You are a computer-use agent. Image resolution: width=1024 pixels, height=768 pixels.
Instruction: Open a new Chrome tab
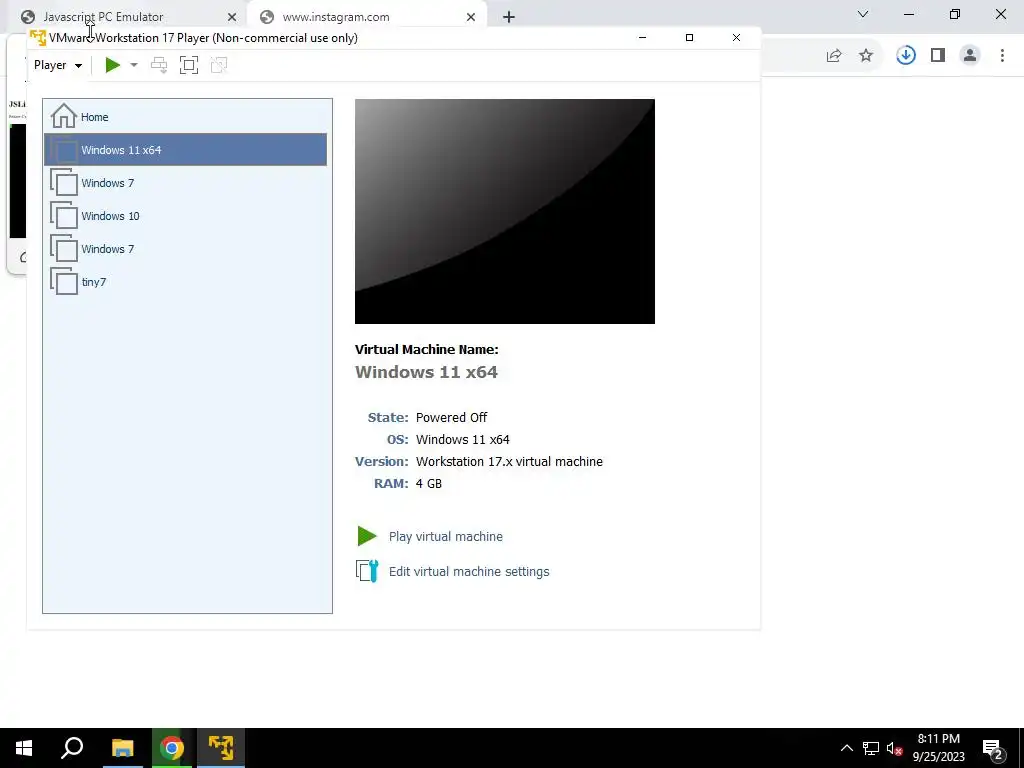click(509, 17)
